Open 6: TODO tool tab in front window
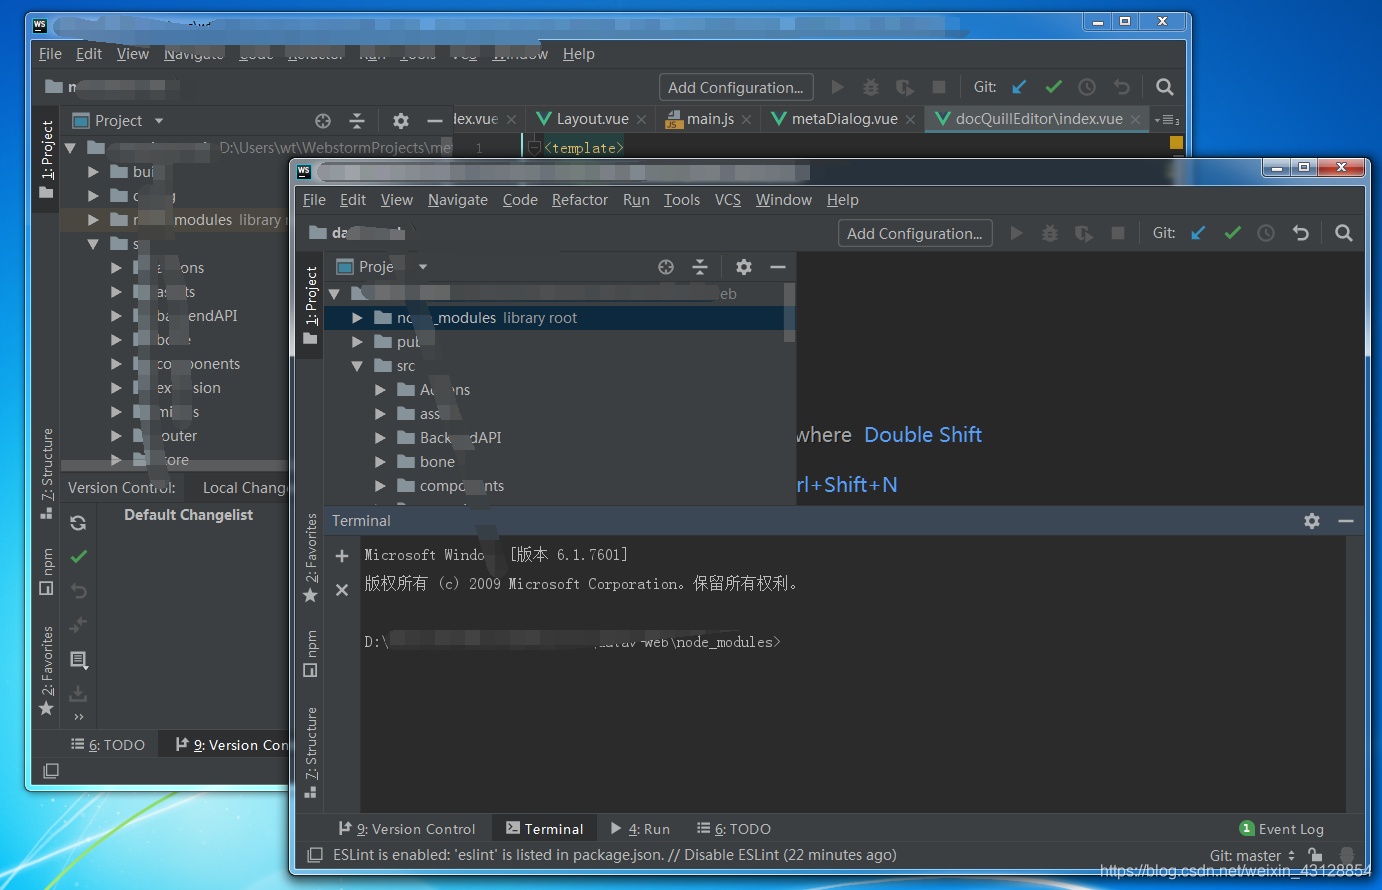This screenshot has height=890, width=1382. click(x=735, y=829)
